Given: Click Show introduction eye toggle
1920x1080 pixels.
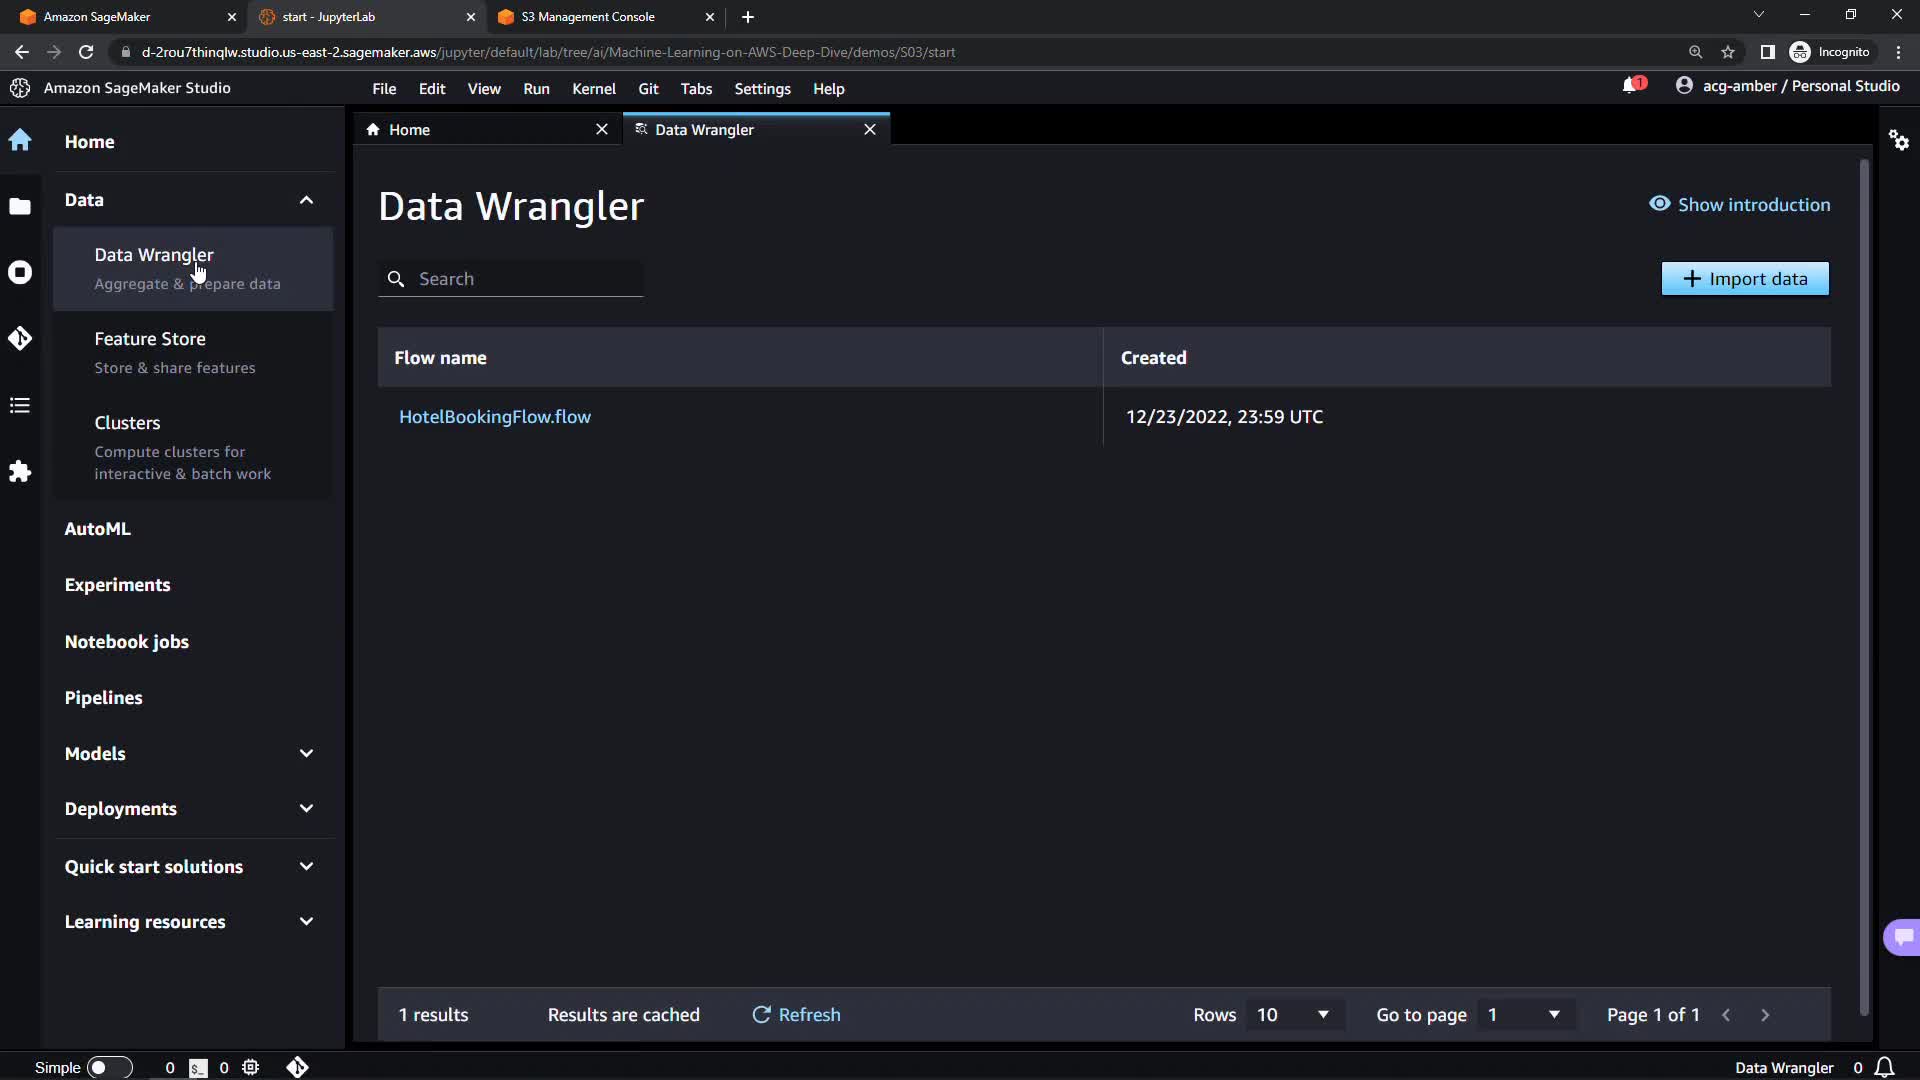Looking at the screenshot, I should coord(1739,204).
